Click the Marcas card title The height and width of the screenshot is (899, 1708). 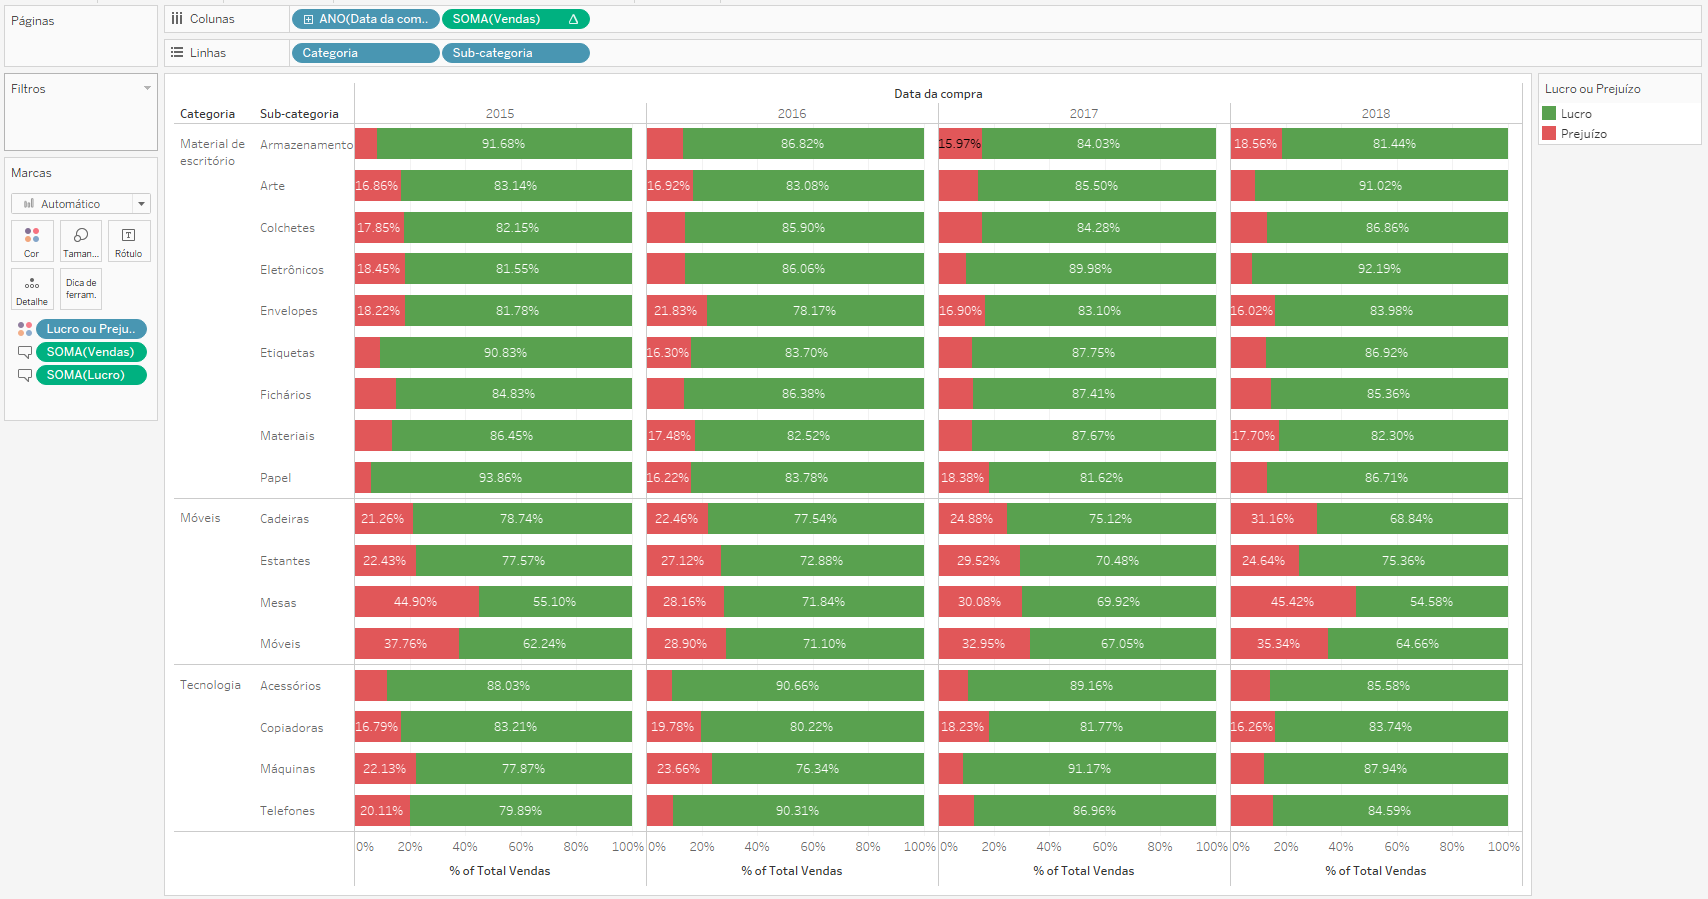pyautogui.click(x=31, y=173)
